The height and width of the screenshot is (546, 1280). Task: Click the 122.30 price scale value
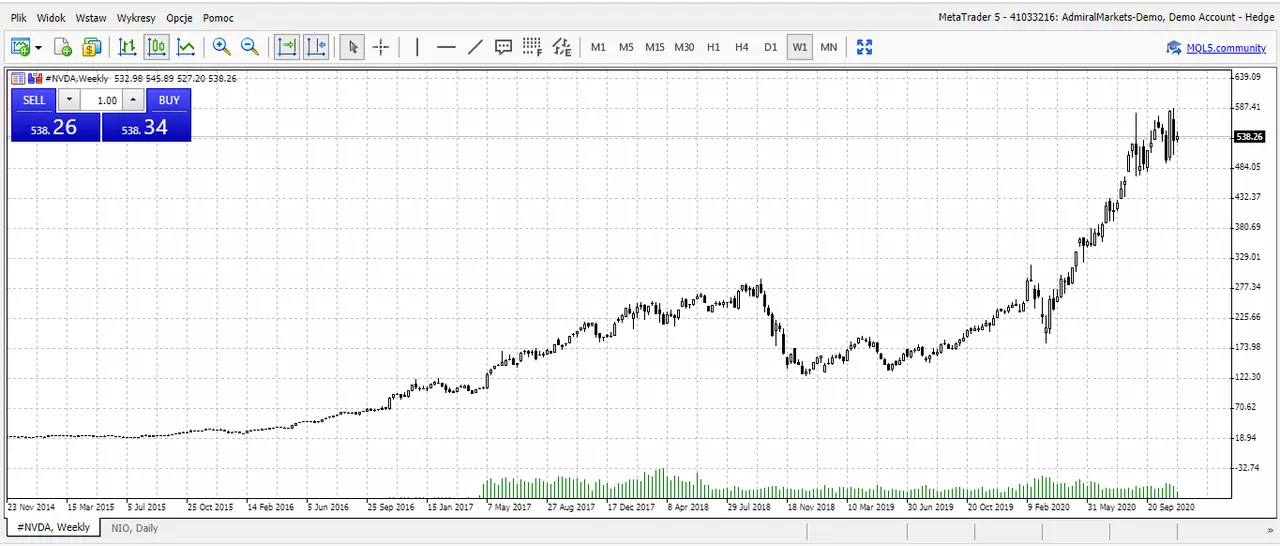[x=1249, y=377]
